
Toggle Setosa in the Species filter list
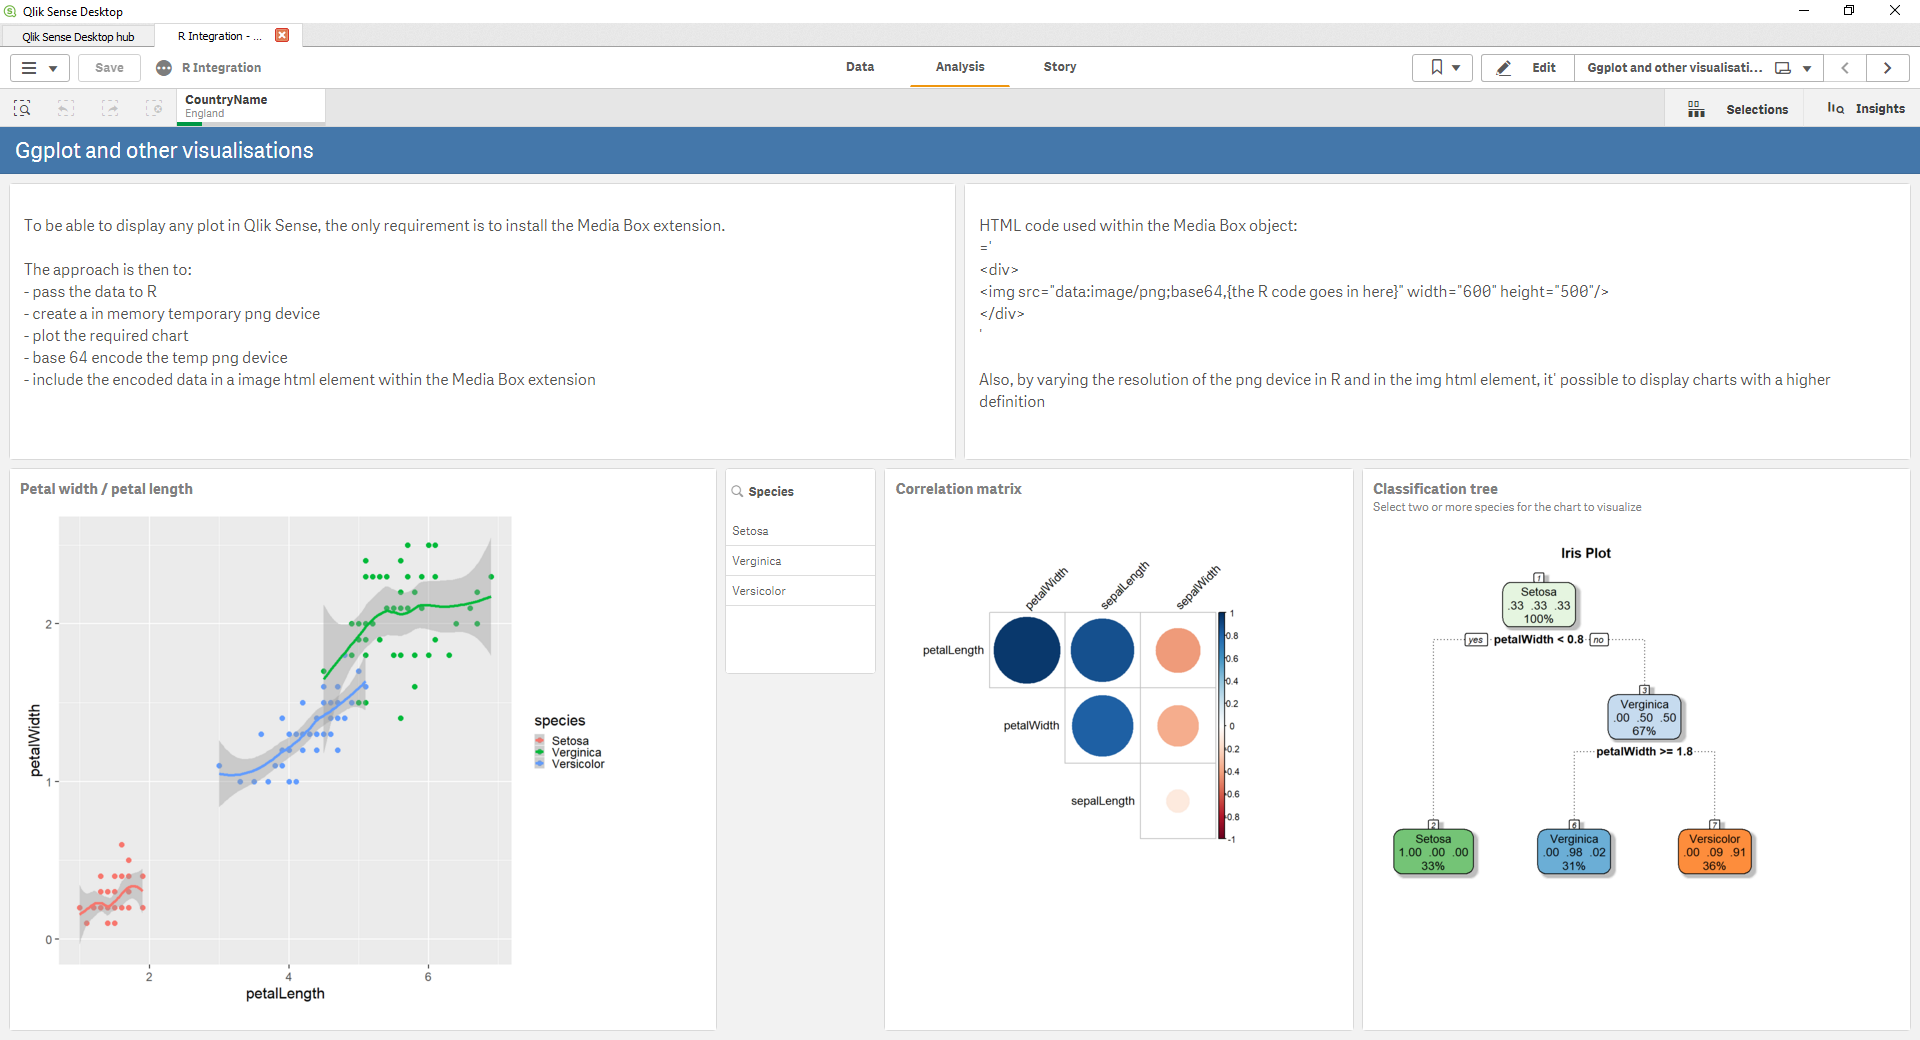[799, 530]
